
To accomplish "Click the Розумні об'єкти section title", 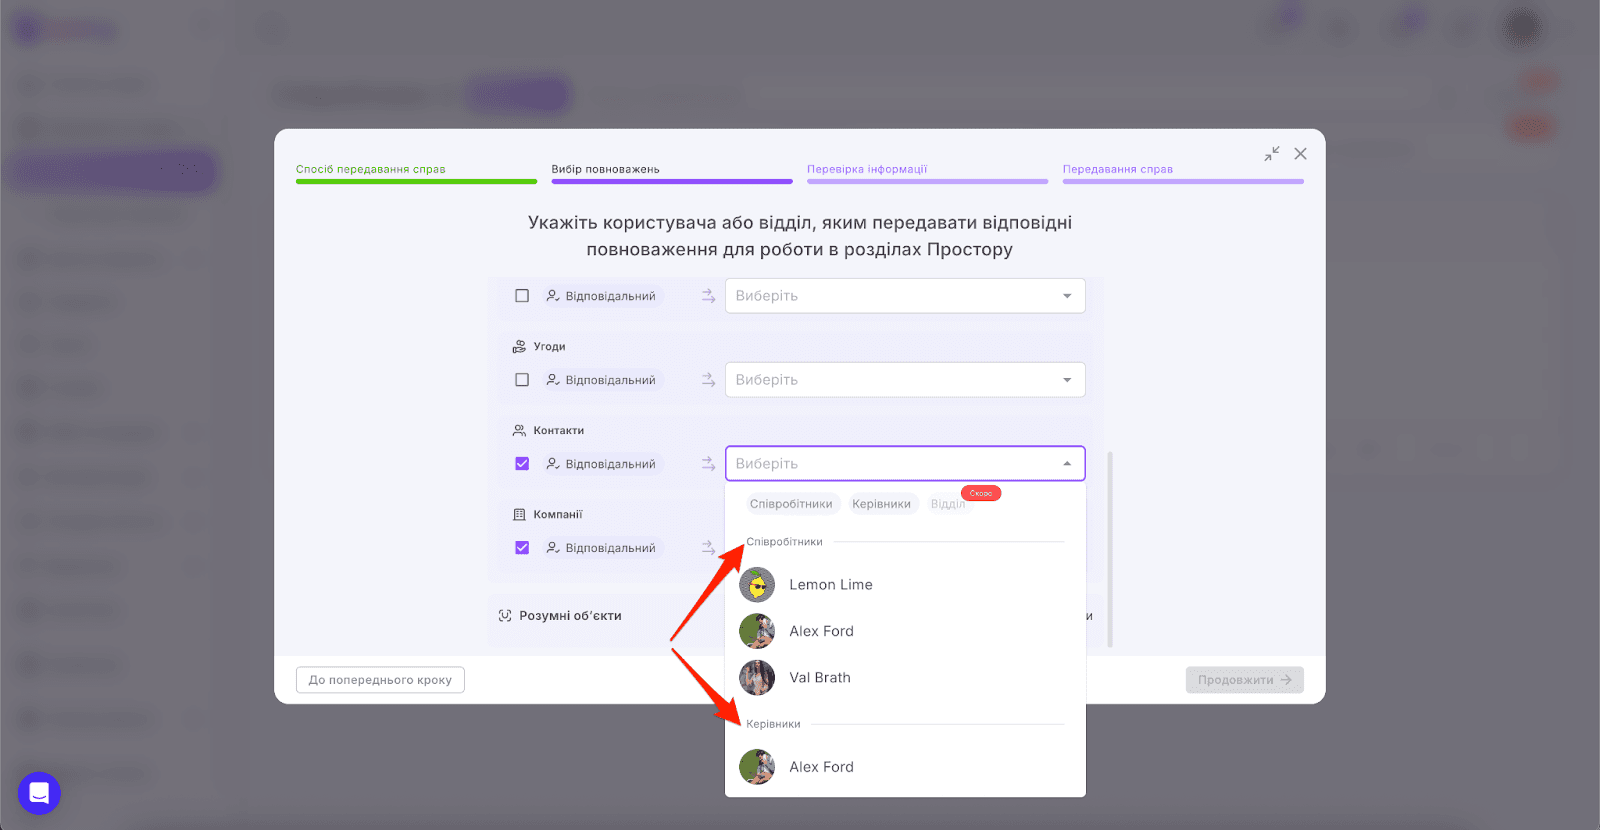I will pyautogui.click(x=570, y=616).
